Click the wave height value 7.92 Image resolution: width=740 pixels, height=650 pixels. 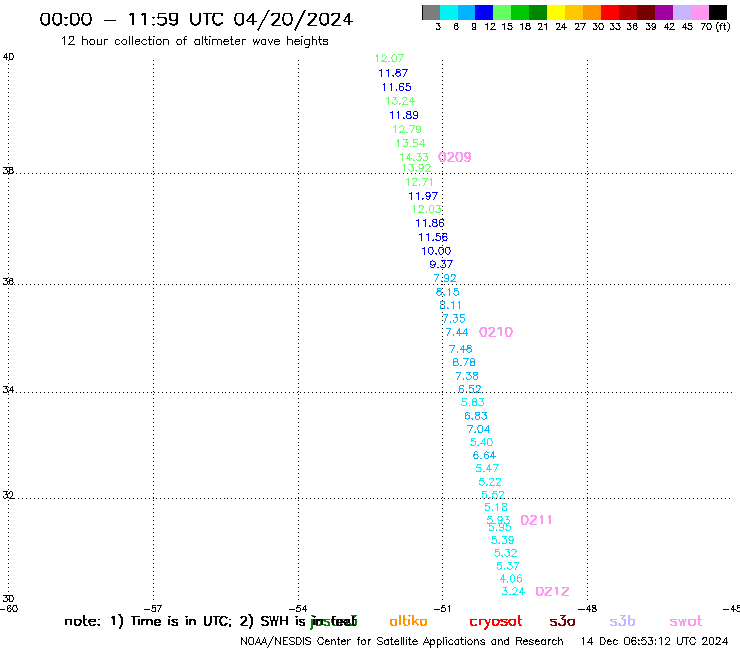445,279
